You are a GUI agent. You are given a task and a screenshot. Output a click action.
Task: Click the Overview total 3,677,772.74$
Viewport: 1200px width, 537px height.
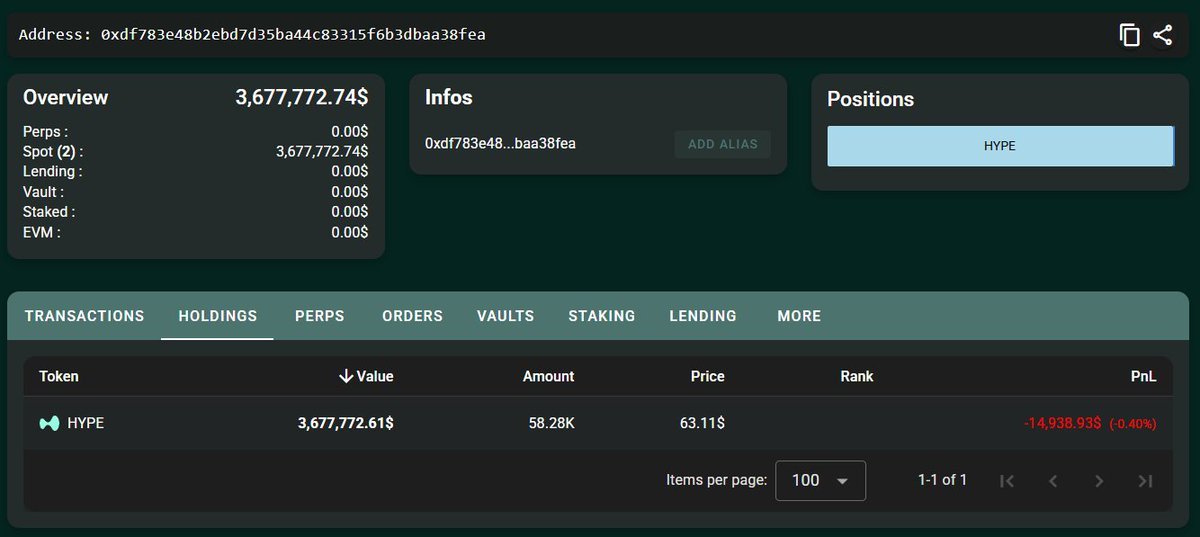[x=302, y=98]
